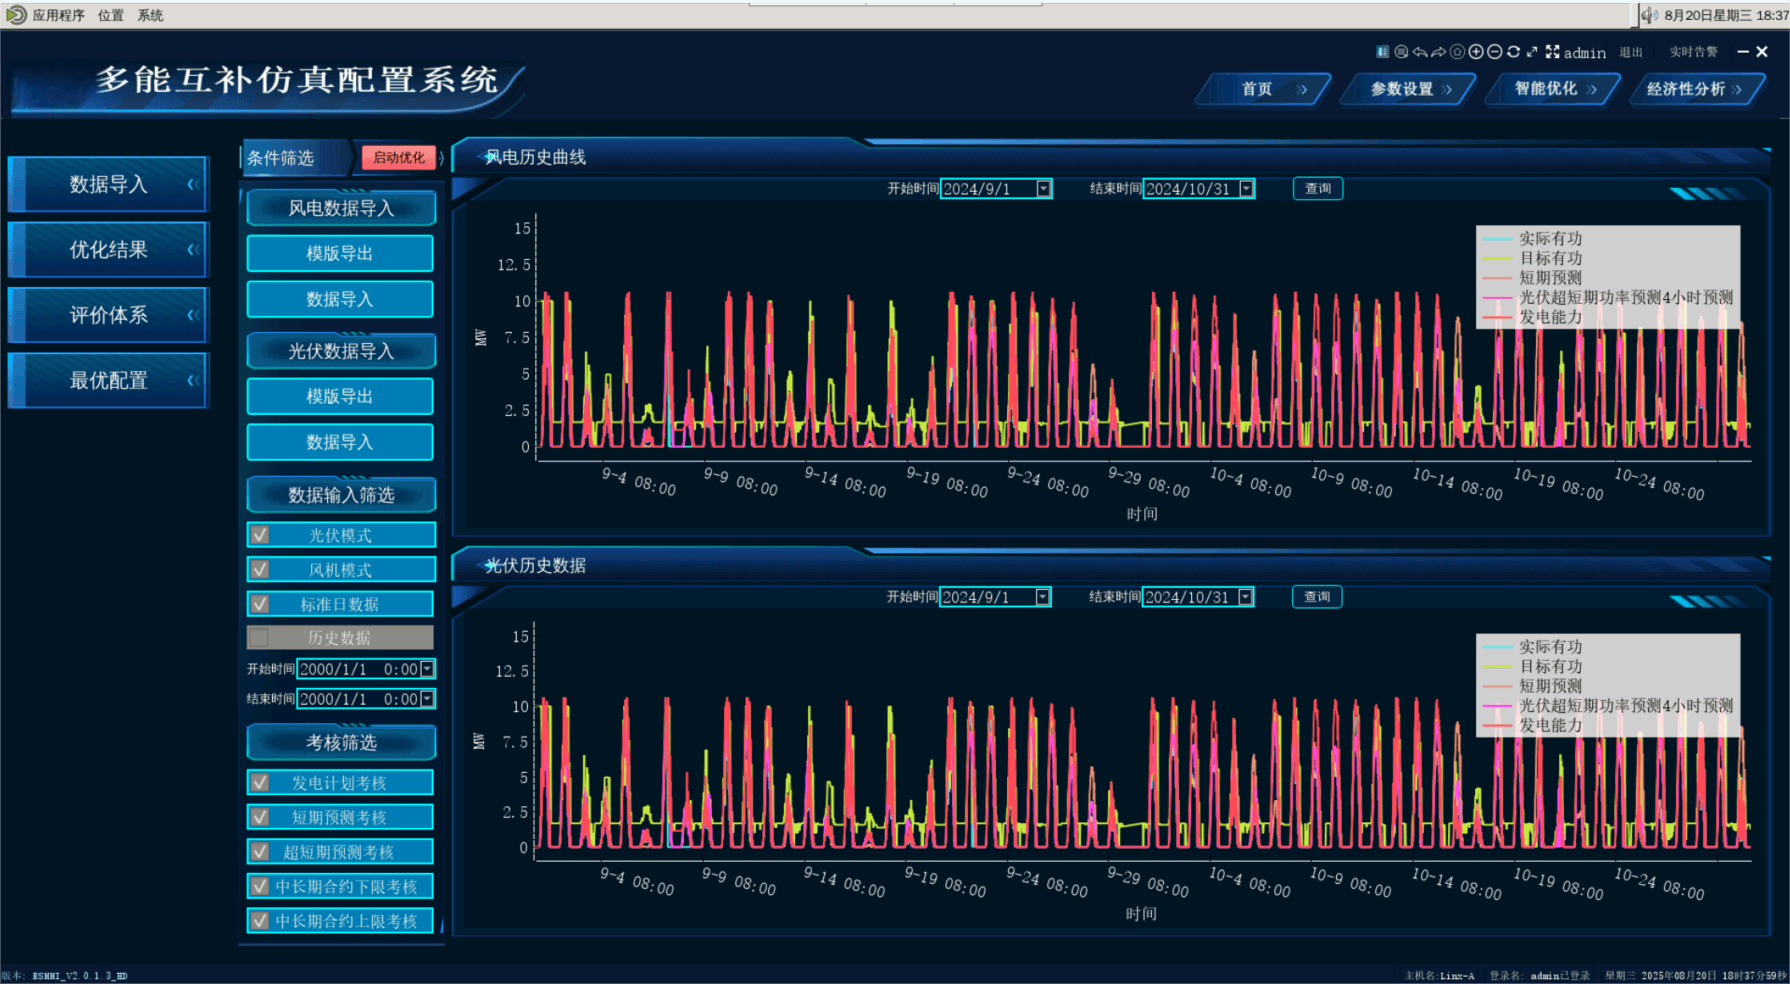
Task: Click 实际有功 cyan legend swatch in wind chart
Action: click(1497, 239)
